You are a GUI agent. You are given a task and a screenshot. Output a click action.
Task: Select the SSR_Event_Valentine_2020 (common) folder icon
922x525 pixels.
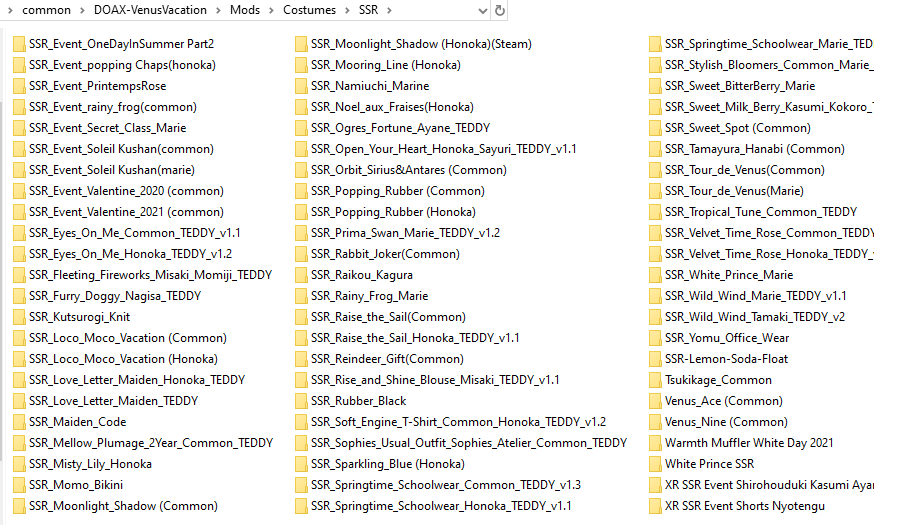[x=19, y=191]
